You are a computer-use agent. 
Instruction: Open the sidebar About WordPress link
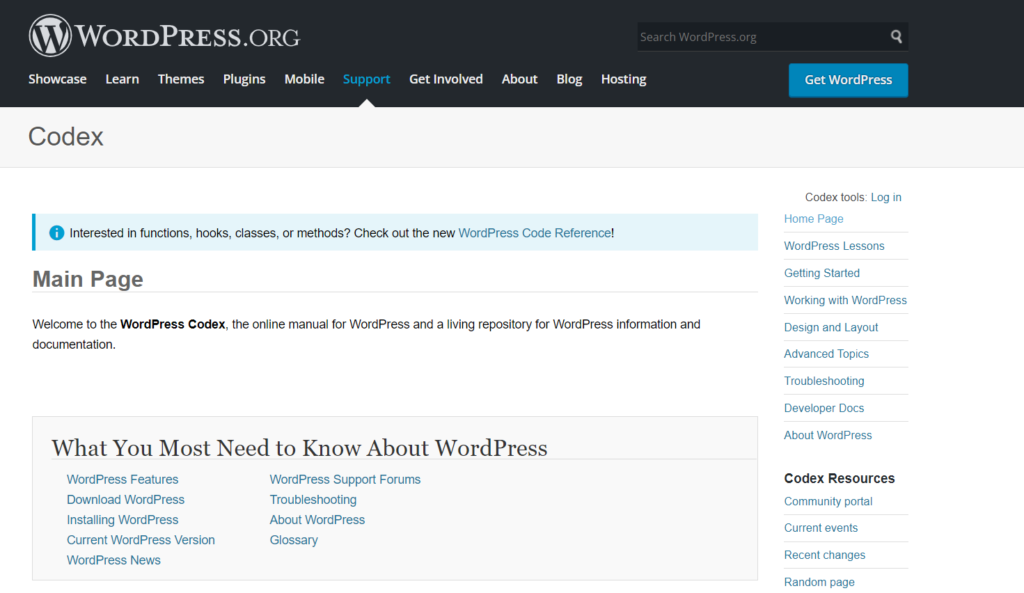pyautogui.click(x=827, y=436)
